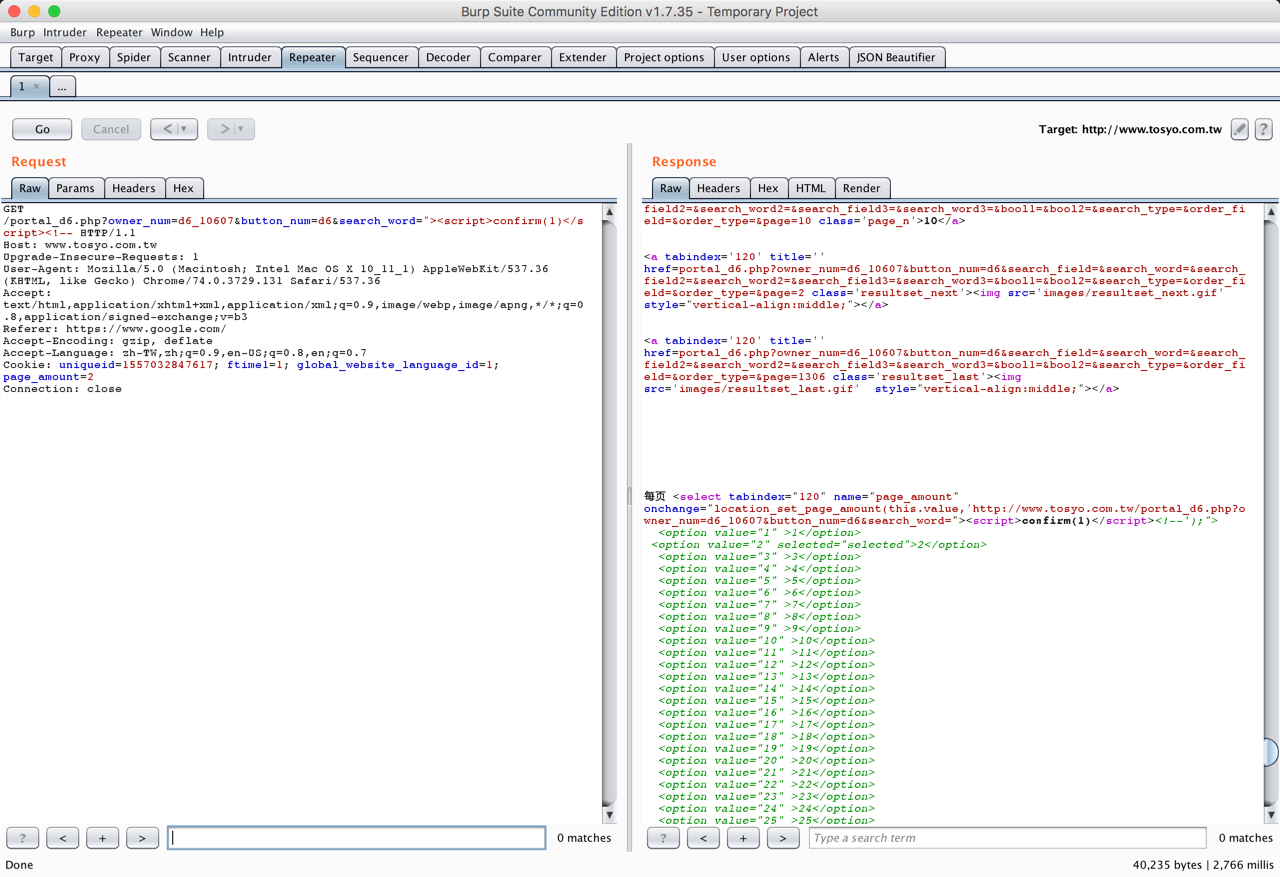Image resolution: width=1280 pixels, height=877 pixels.
Task: Click the response pane scroll-down arrow
Action: 1271,814
